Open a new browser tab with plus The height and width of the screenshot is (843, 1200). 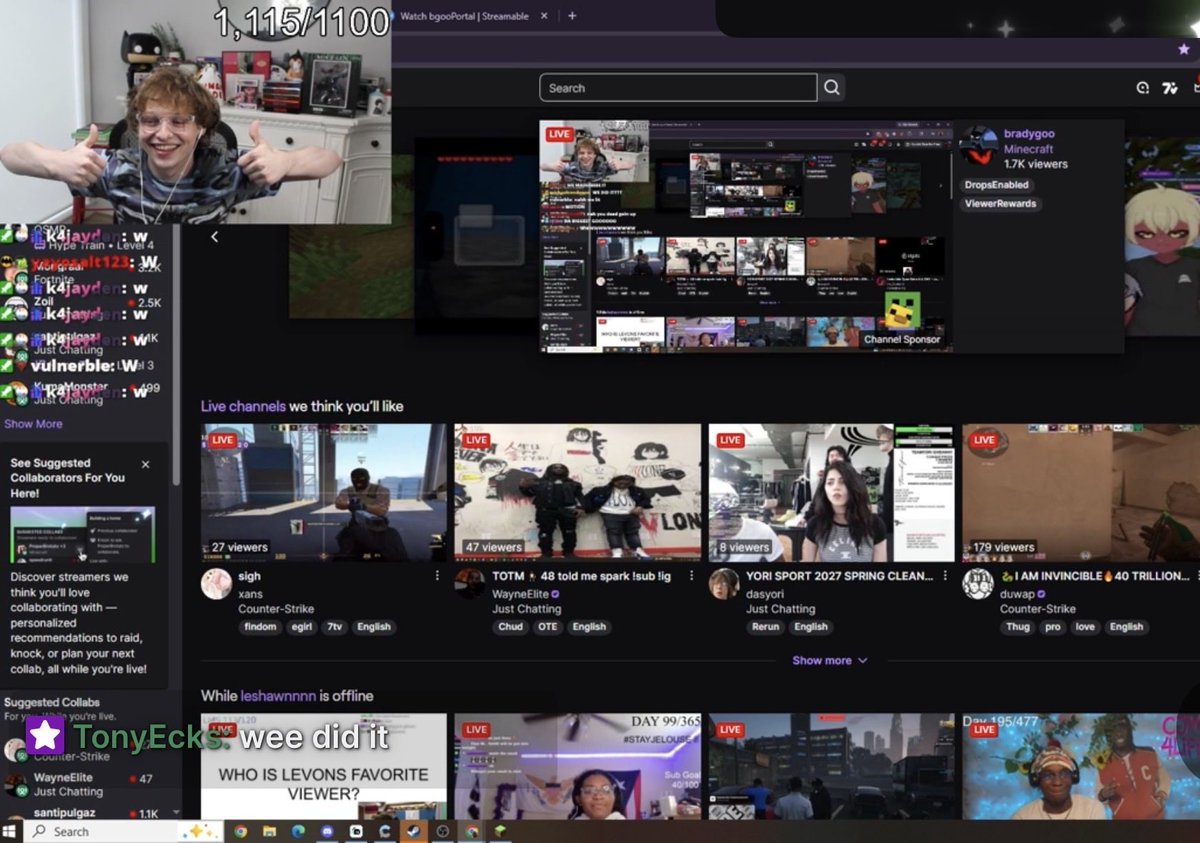[572, 16]
